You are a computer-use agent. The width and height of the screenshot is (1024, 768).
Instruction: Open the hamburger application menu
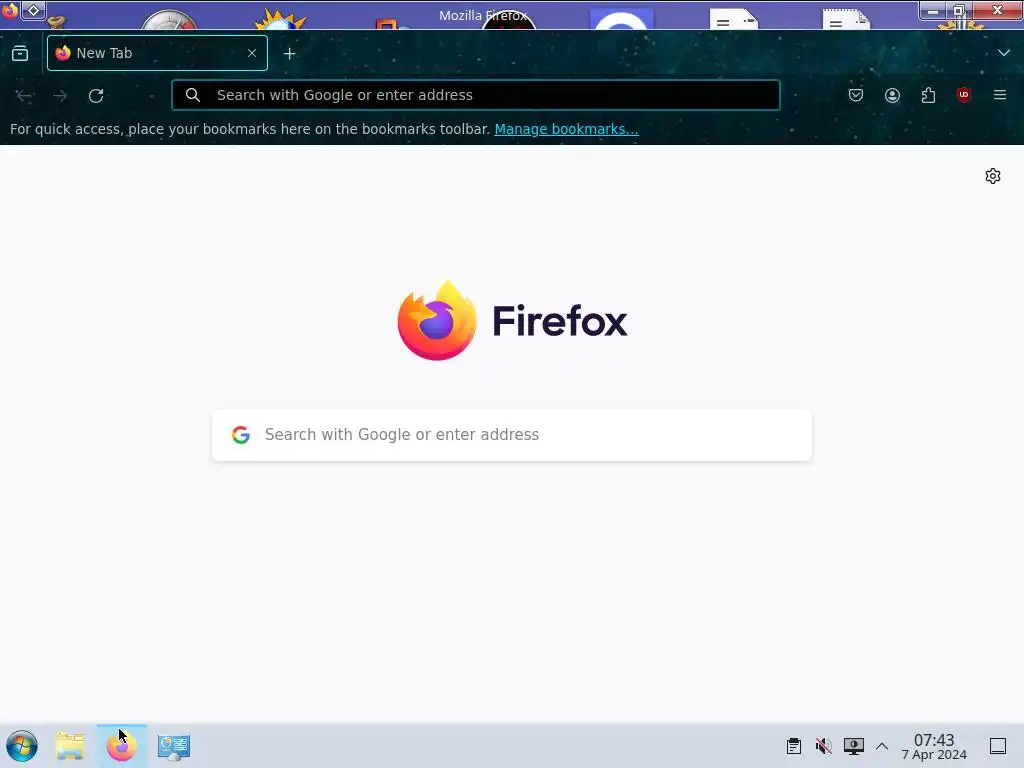[1000, 95]
